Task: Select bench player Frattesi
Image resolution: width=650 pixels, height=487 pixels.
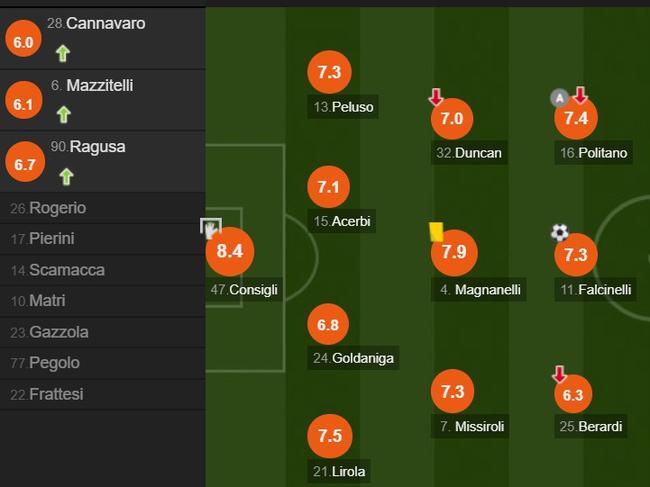Action: (54, 394)
